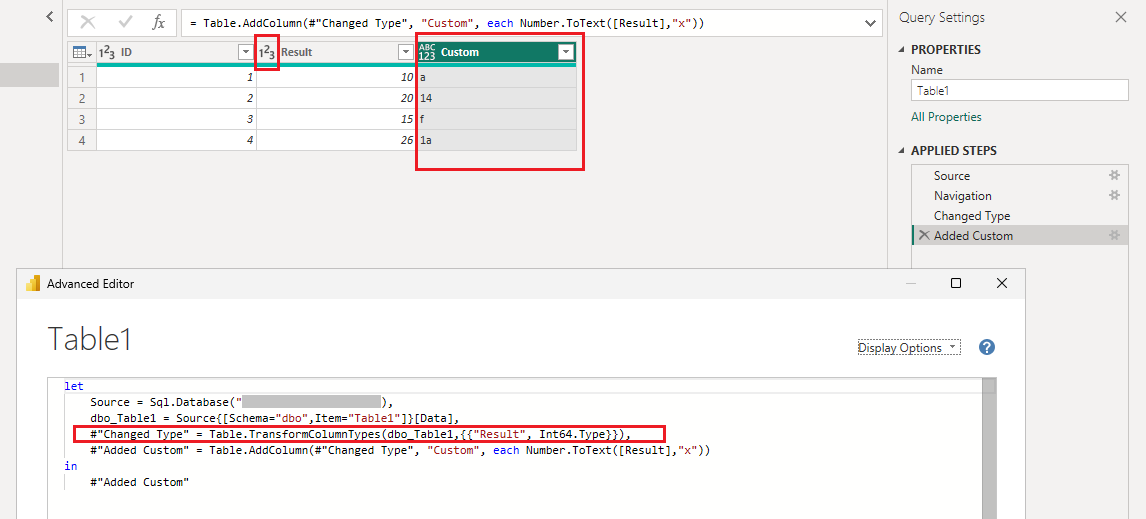The image size is (1146, 519).
Task: Click the Custom cell with value 14
Action: 496,99
